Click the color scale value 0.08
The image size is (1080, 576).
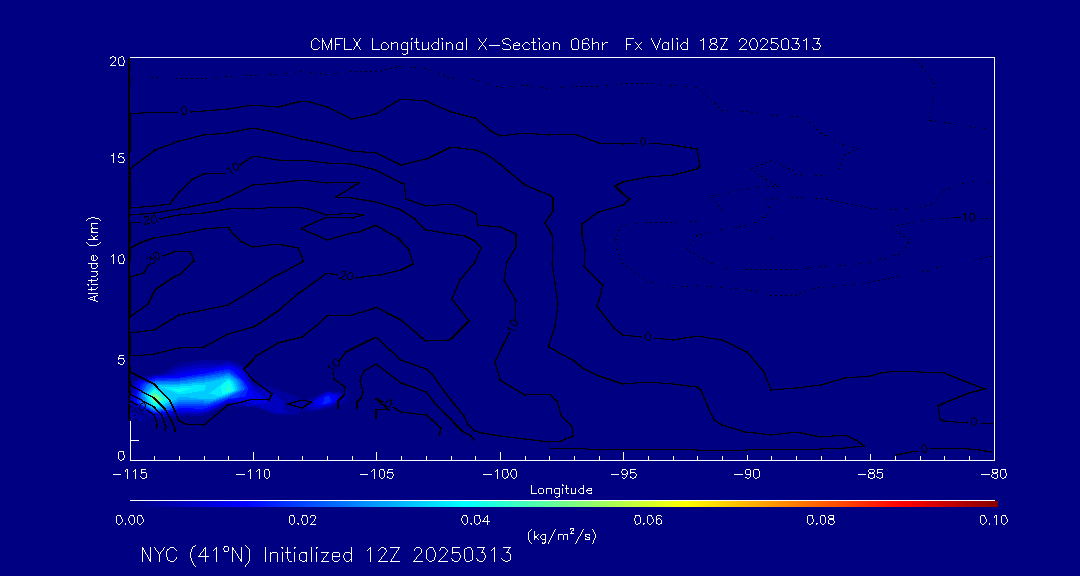(x=821, y=520)
